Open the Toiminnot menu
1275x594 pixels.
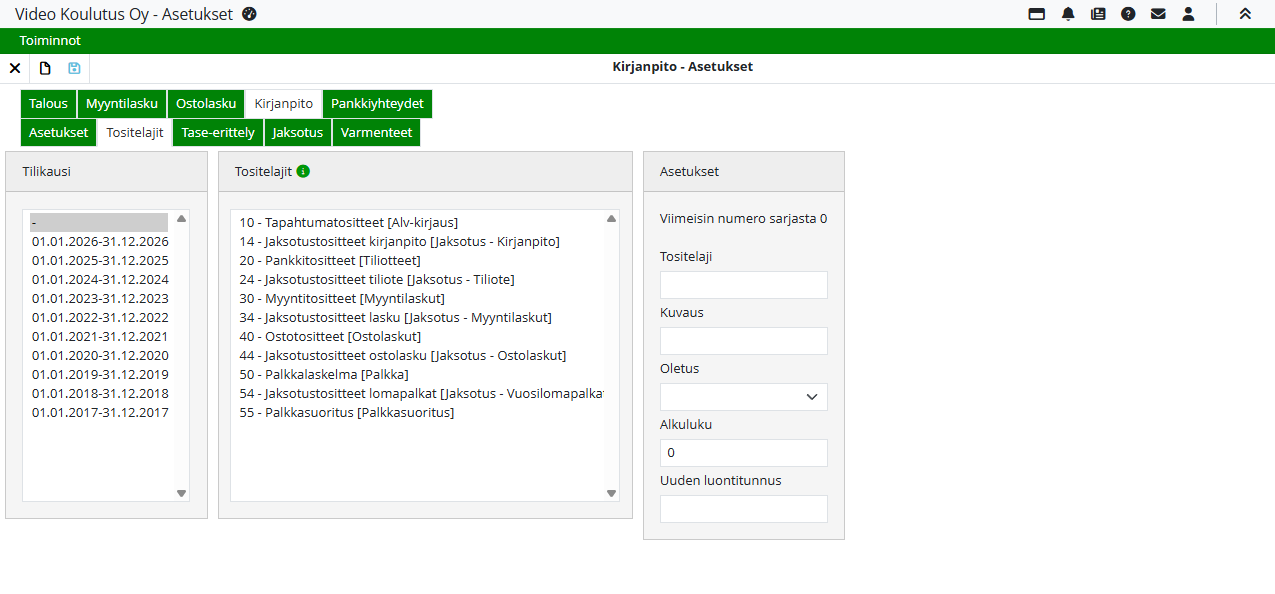coord(50,41)
